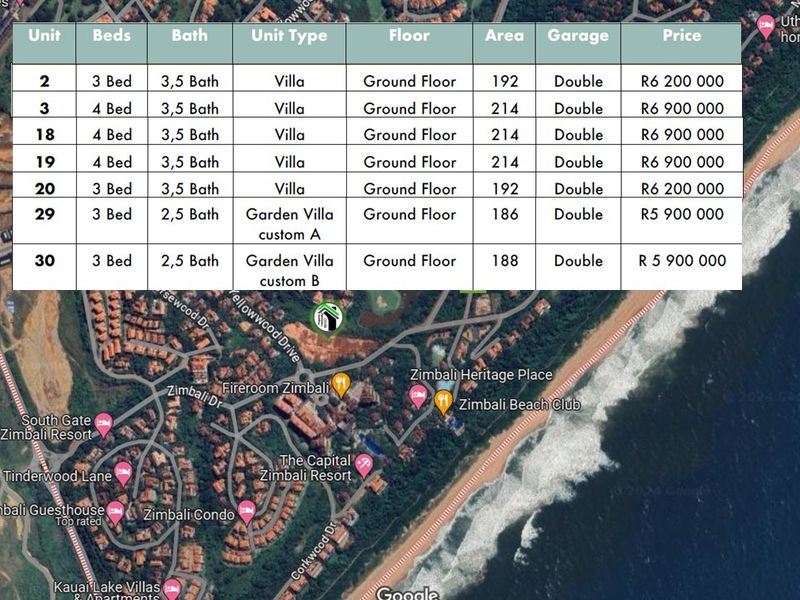Click unit number 18 in the table

pyautogui.click(x=44, y=135)
